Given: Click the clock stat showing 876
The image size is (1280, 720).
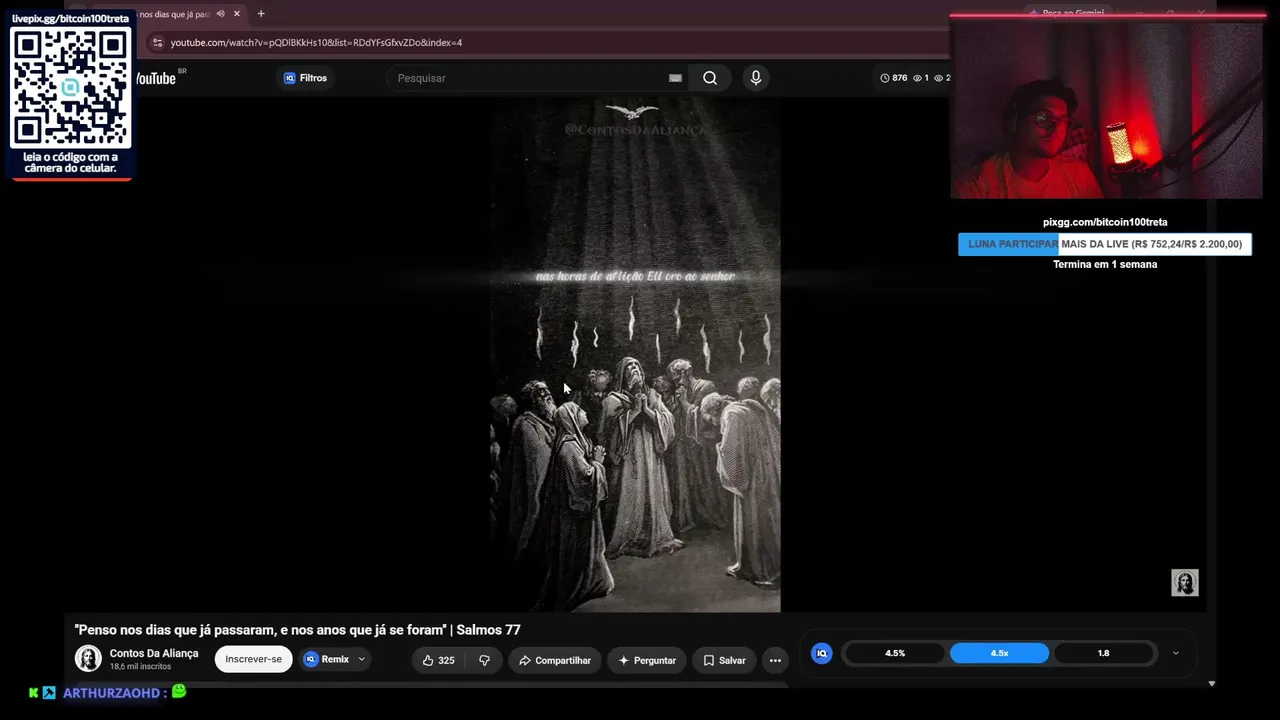Looking at the screenshot, I should coord(893,78).
